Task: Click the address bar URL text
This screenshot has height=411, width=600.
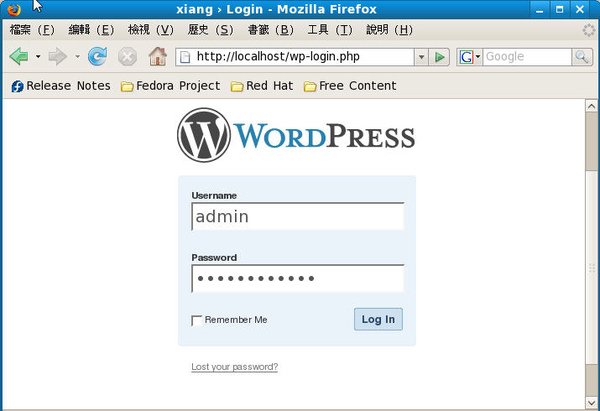Action: 278,57
